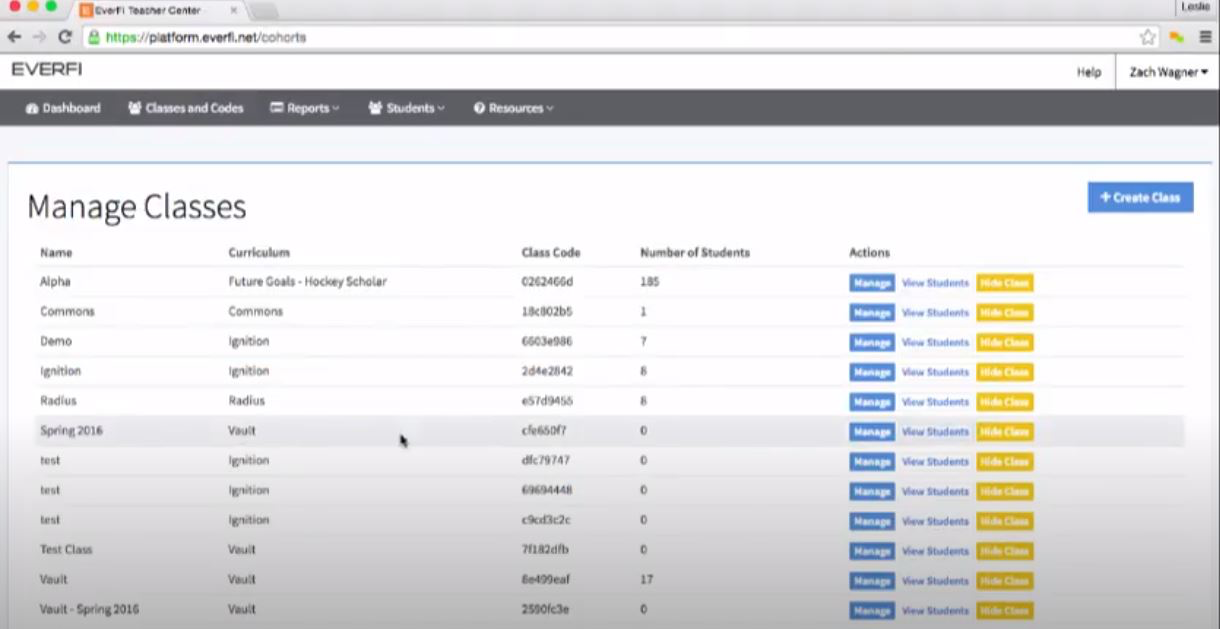Image resolution: width=1220 pixels, height=629 pixels.
Task: Expand the Reports dropdown menu
Action: coord(305,108)
